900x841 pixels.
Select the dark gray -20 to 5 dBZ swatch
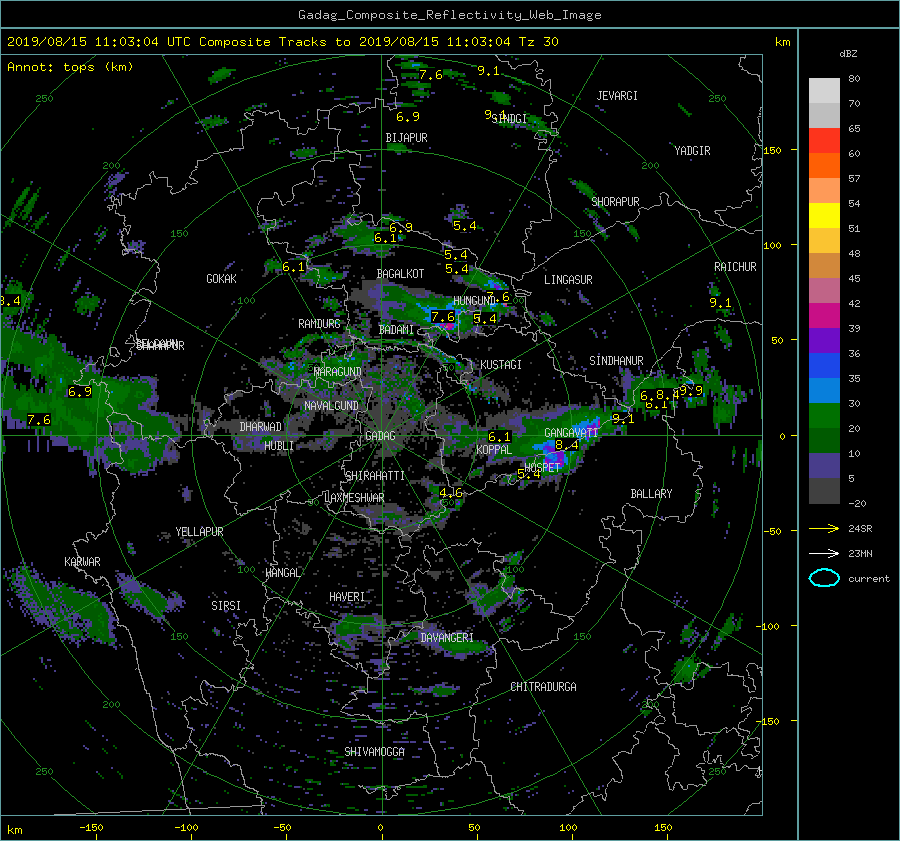pos(824,491)
